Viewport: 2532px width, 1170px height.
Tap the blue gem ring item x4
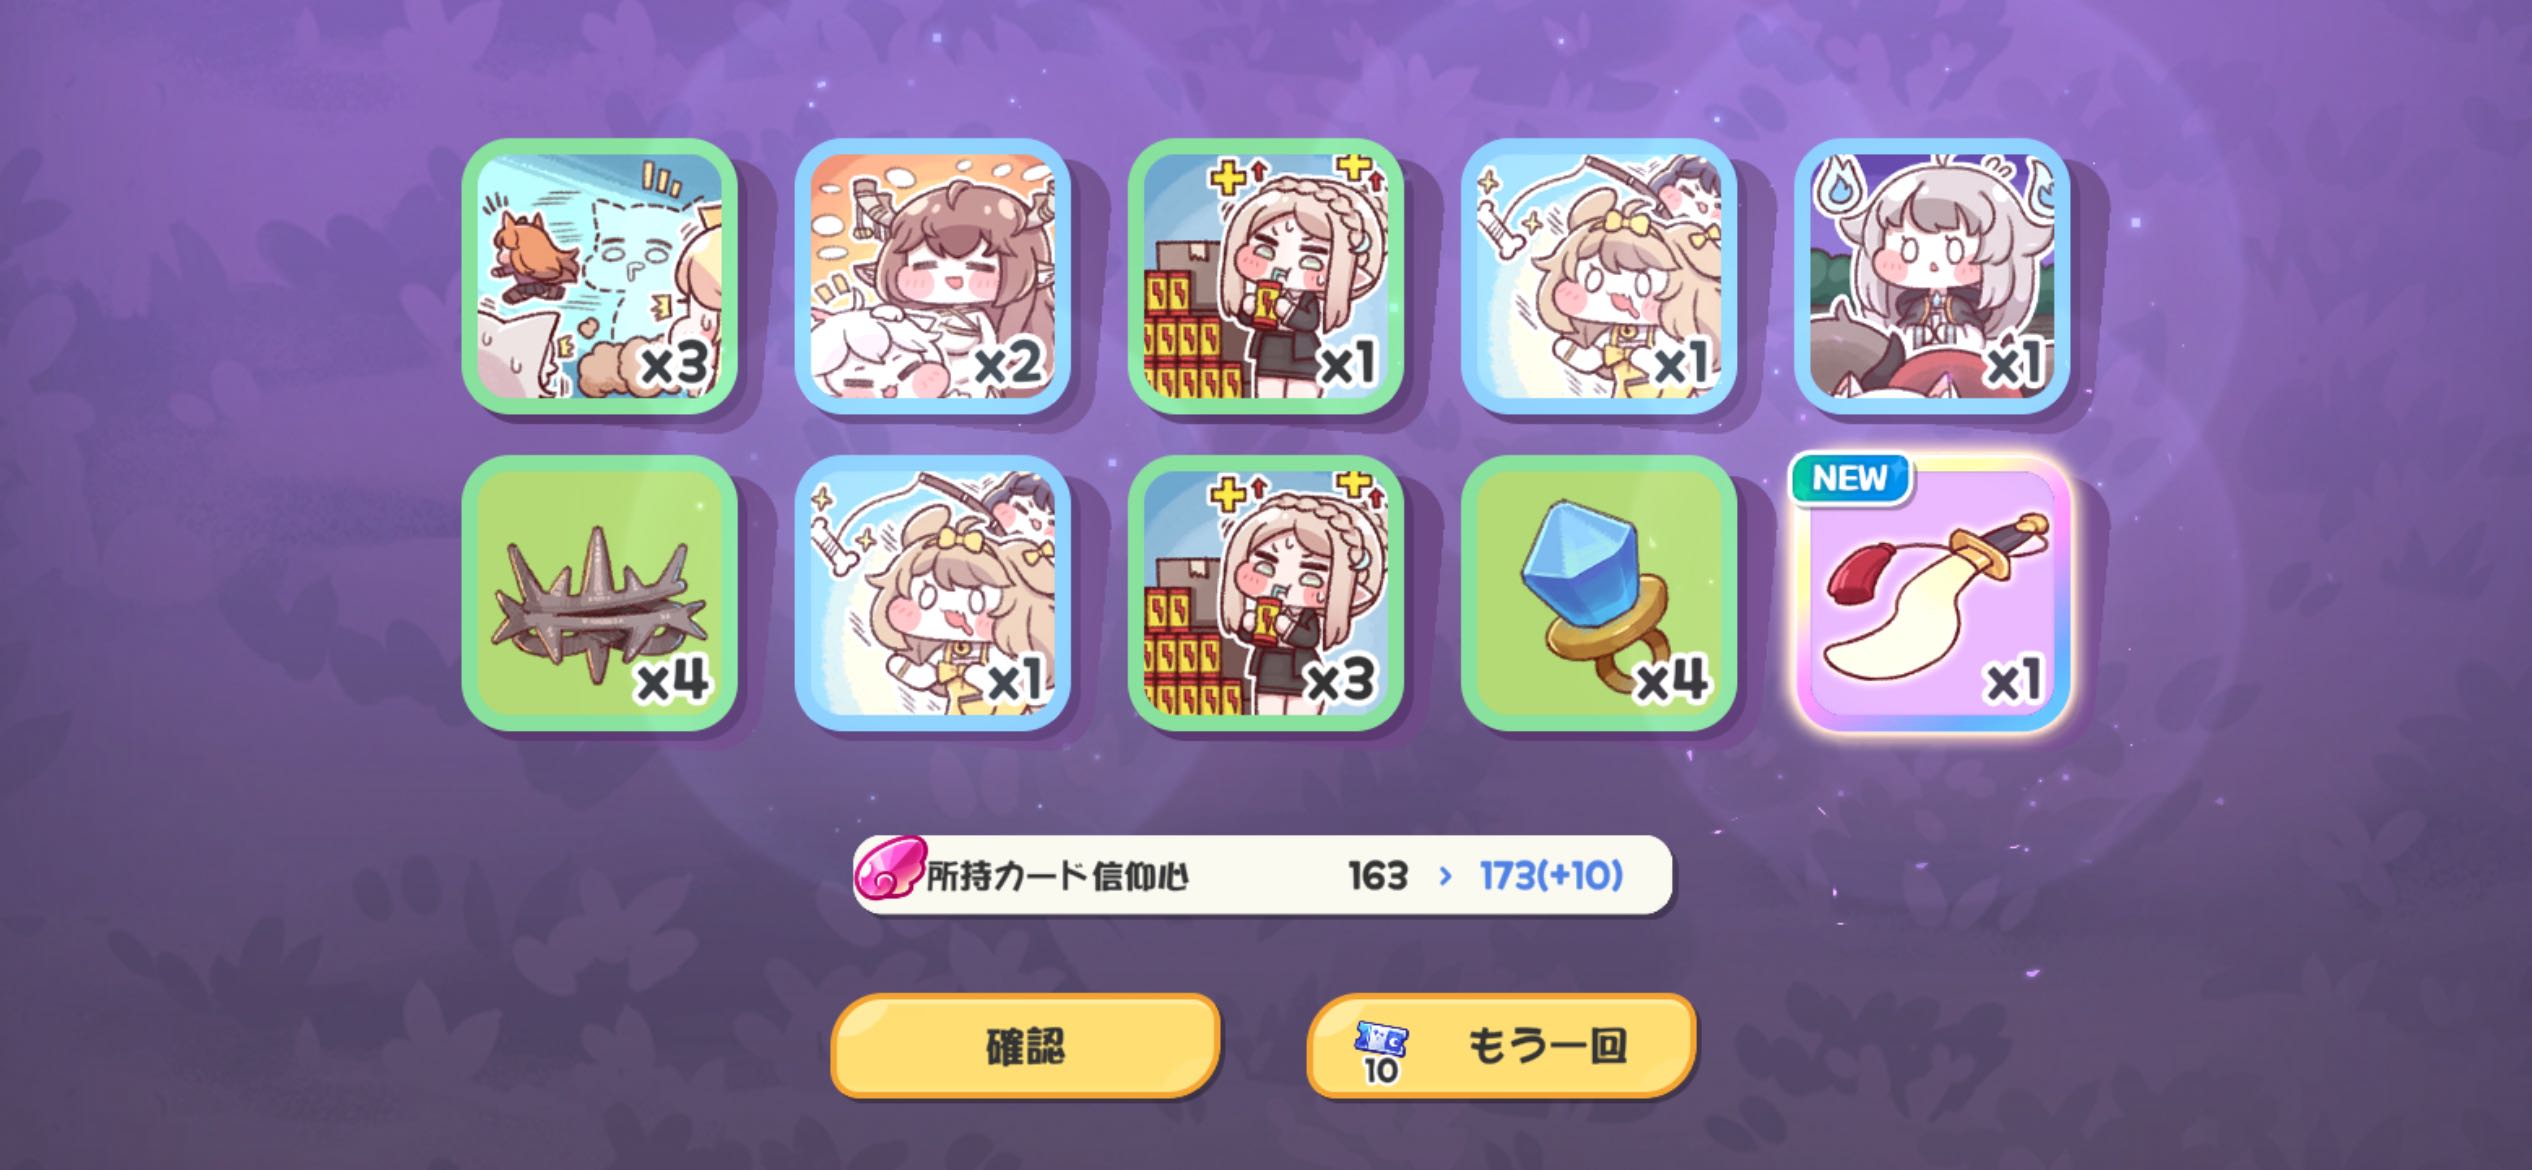[1598, 593]
